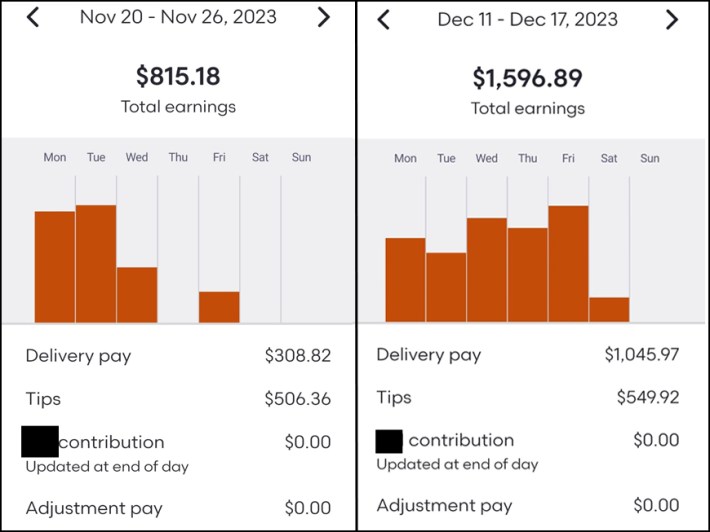Go to next week after Nov 20 - Nov 26
The width and height of the screenshot is (710, 532).
pos(323,17)
